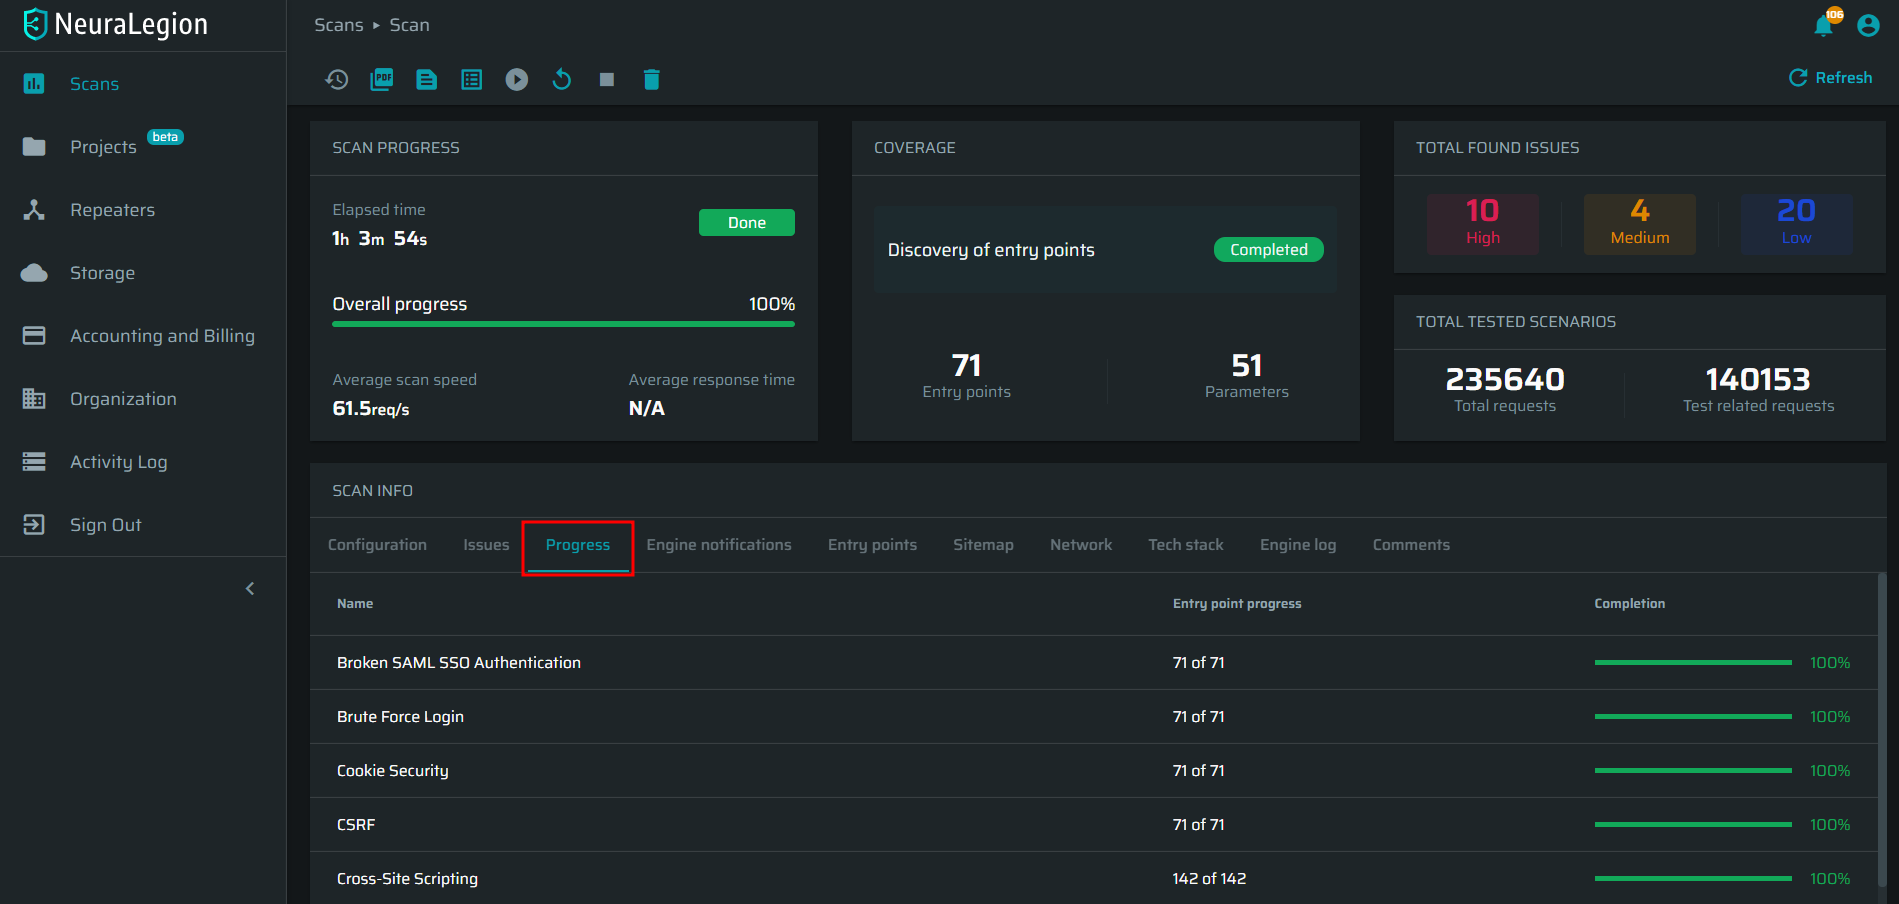Open the Network tab
Viewport: 1899px width, 904px height.
pyautogui.click(x=1081, y=545)
